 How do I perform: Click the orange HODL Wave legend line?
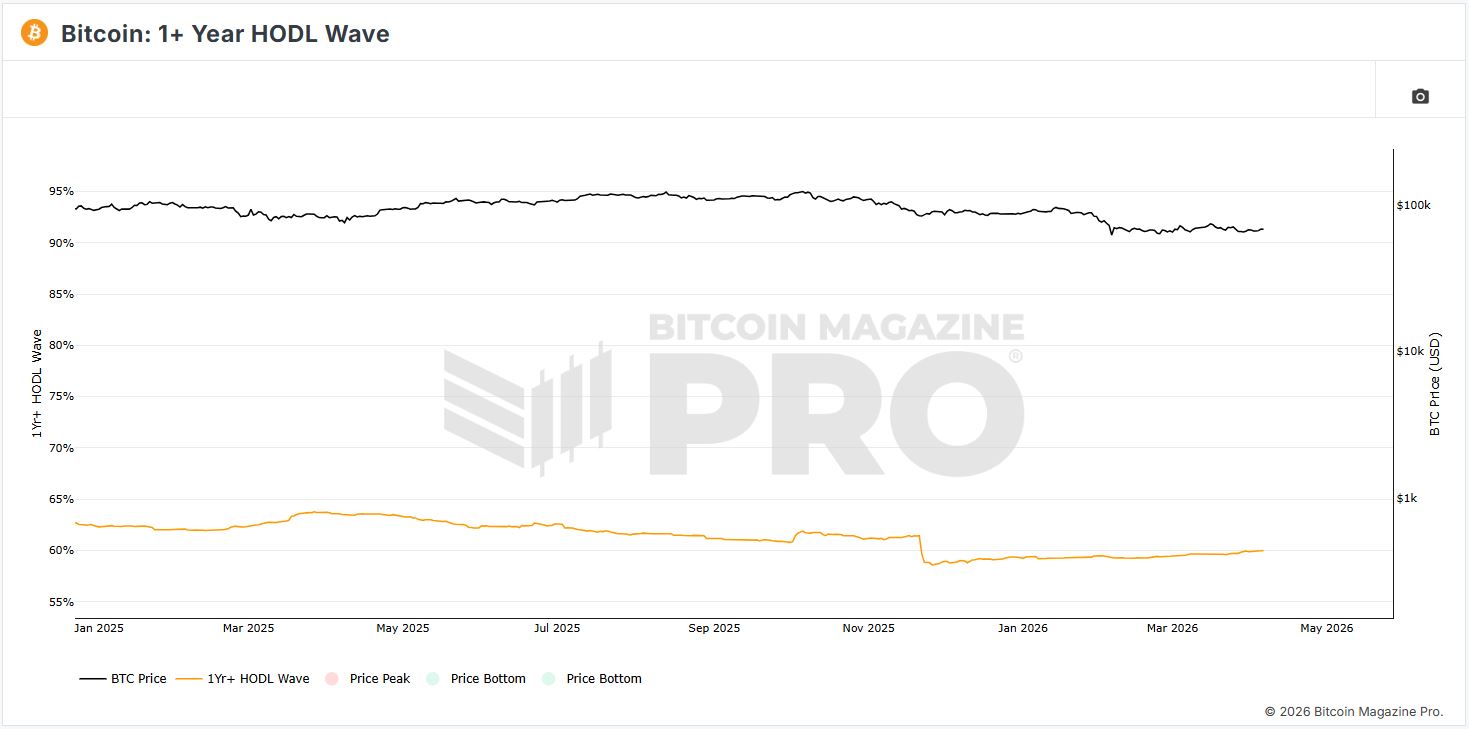coord(189,679)
